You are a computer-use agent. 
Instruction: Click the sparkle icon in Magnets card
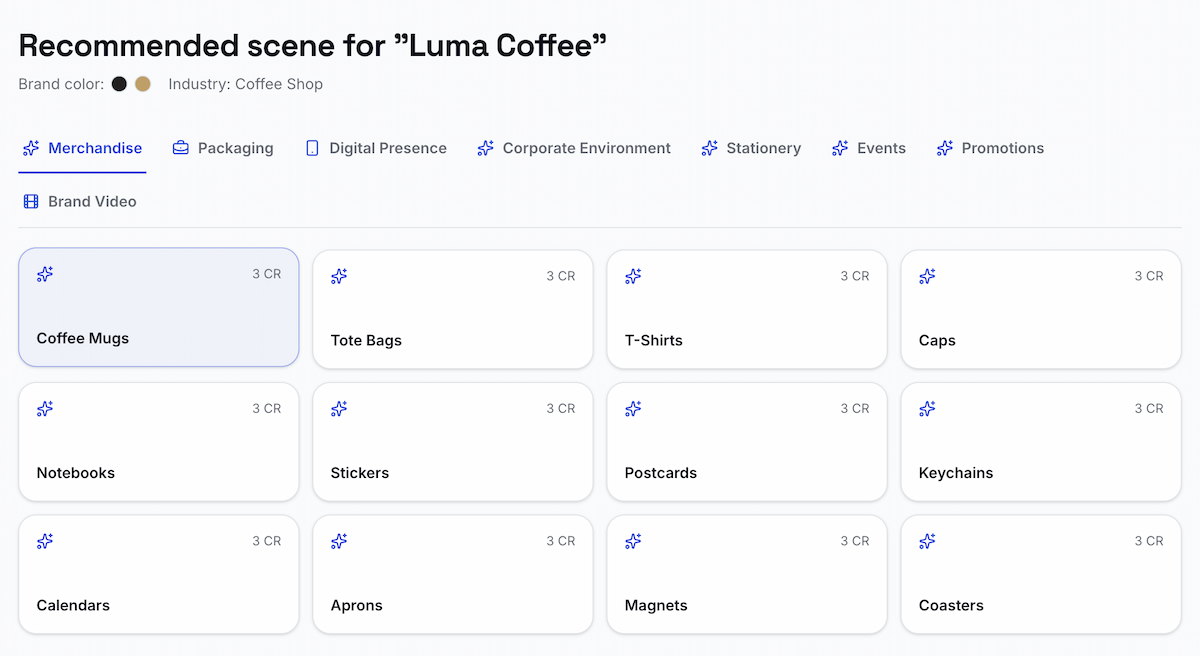[x=633, y=541]
